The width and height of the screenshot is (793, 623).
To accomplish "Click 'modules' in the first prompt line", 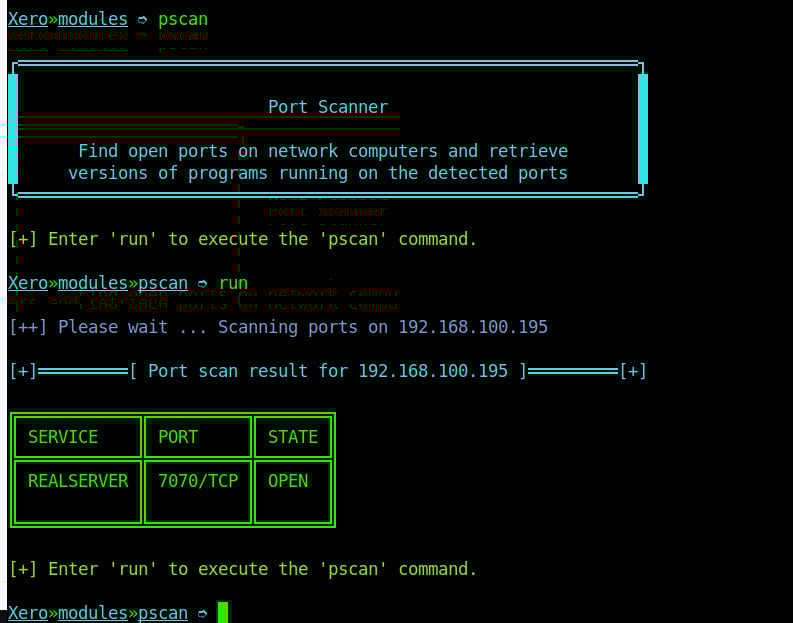I will [92, 19].
